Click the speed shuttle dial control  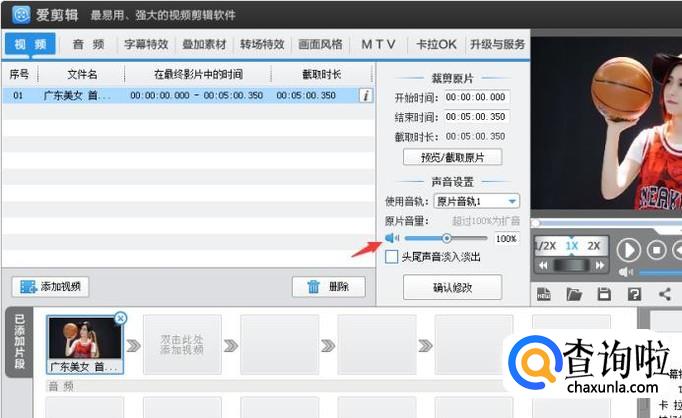(572, 265)
